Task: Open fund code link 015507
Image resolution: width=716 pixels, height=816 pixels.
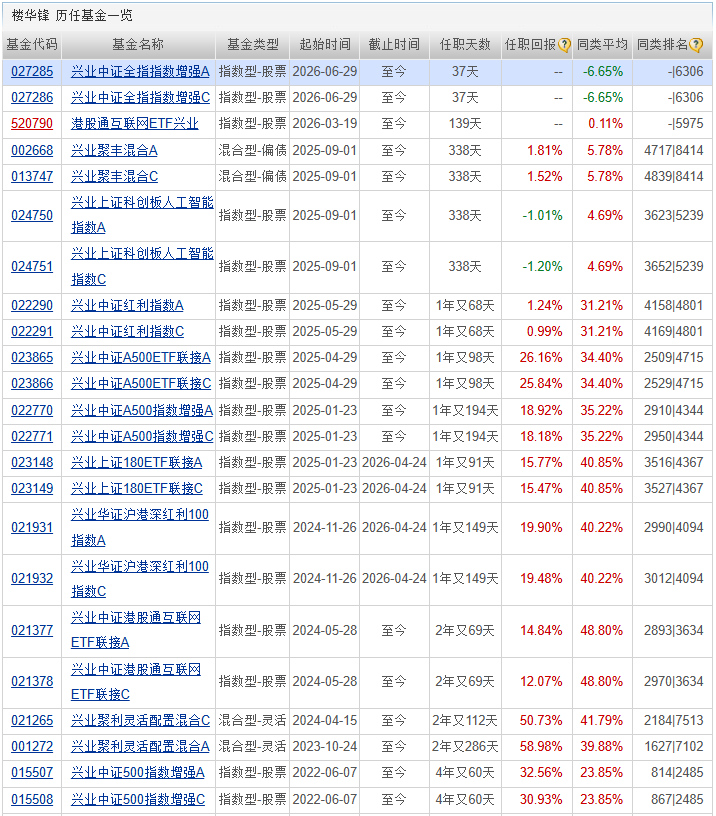Action: pyautogui.click(x=32, y=773)
